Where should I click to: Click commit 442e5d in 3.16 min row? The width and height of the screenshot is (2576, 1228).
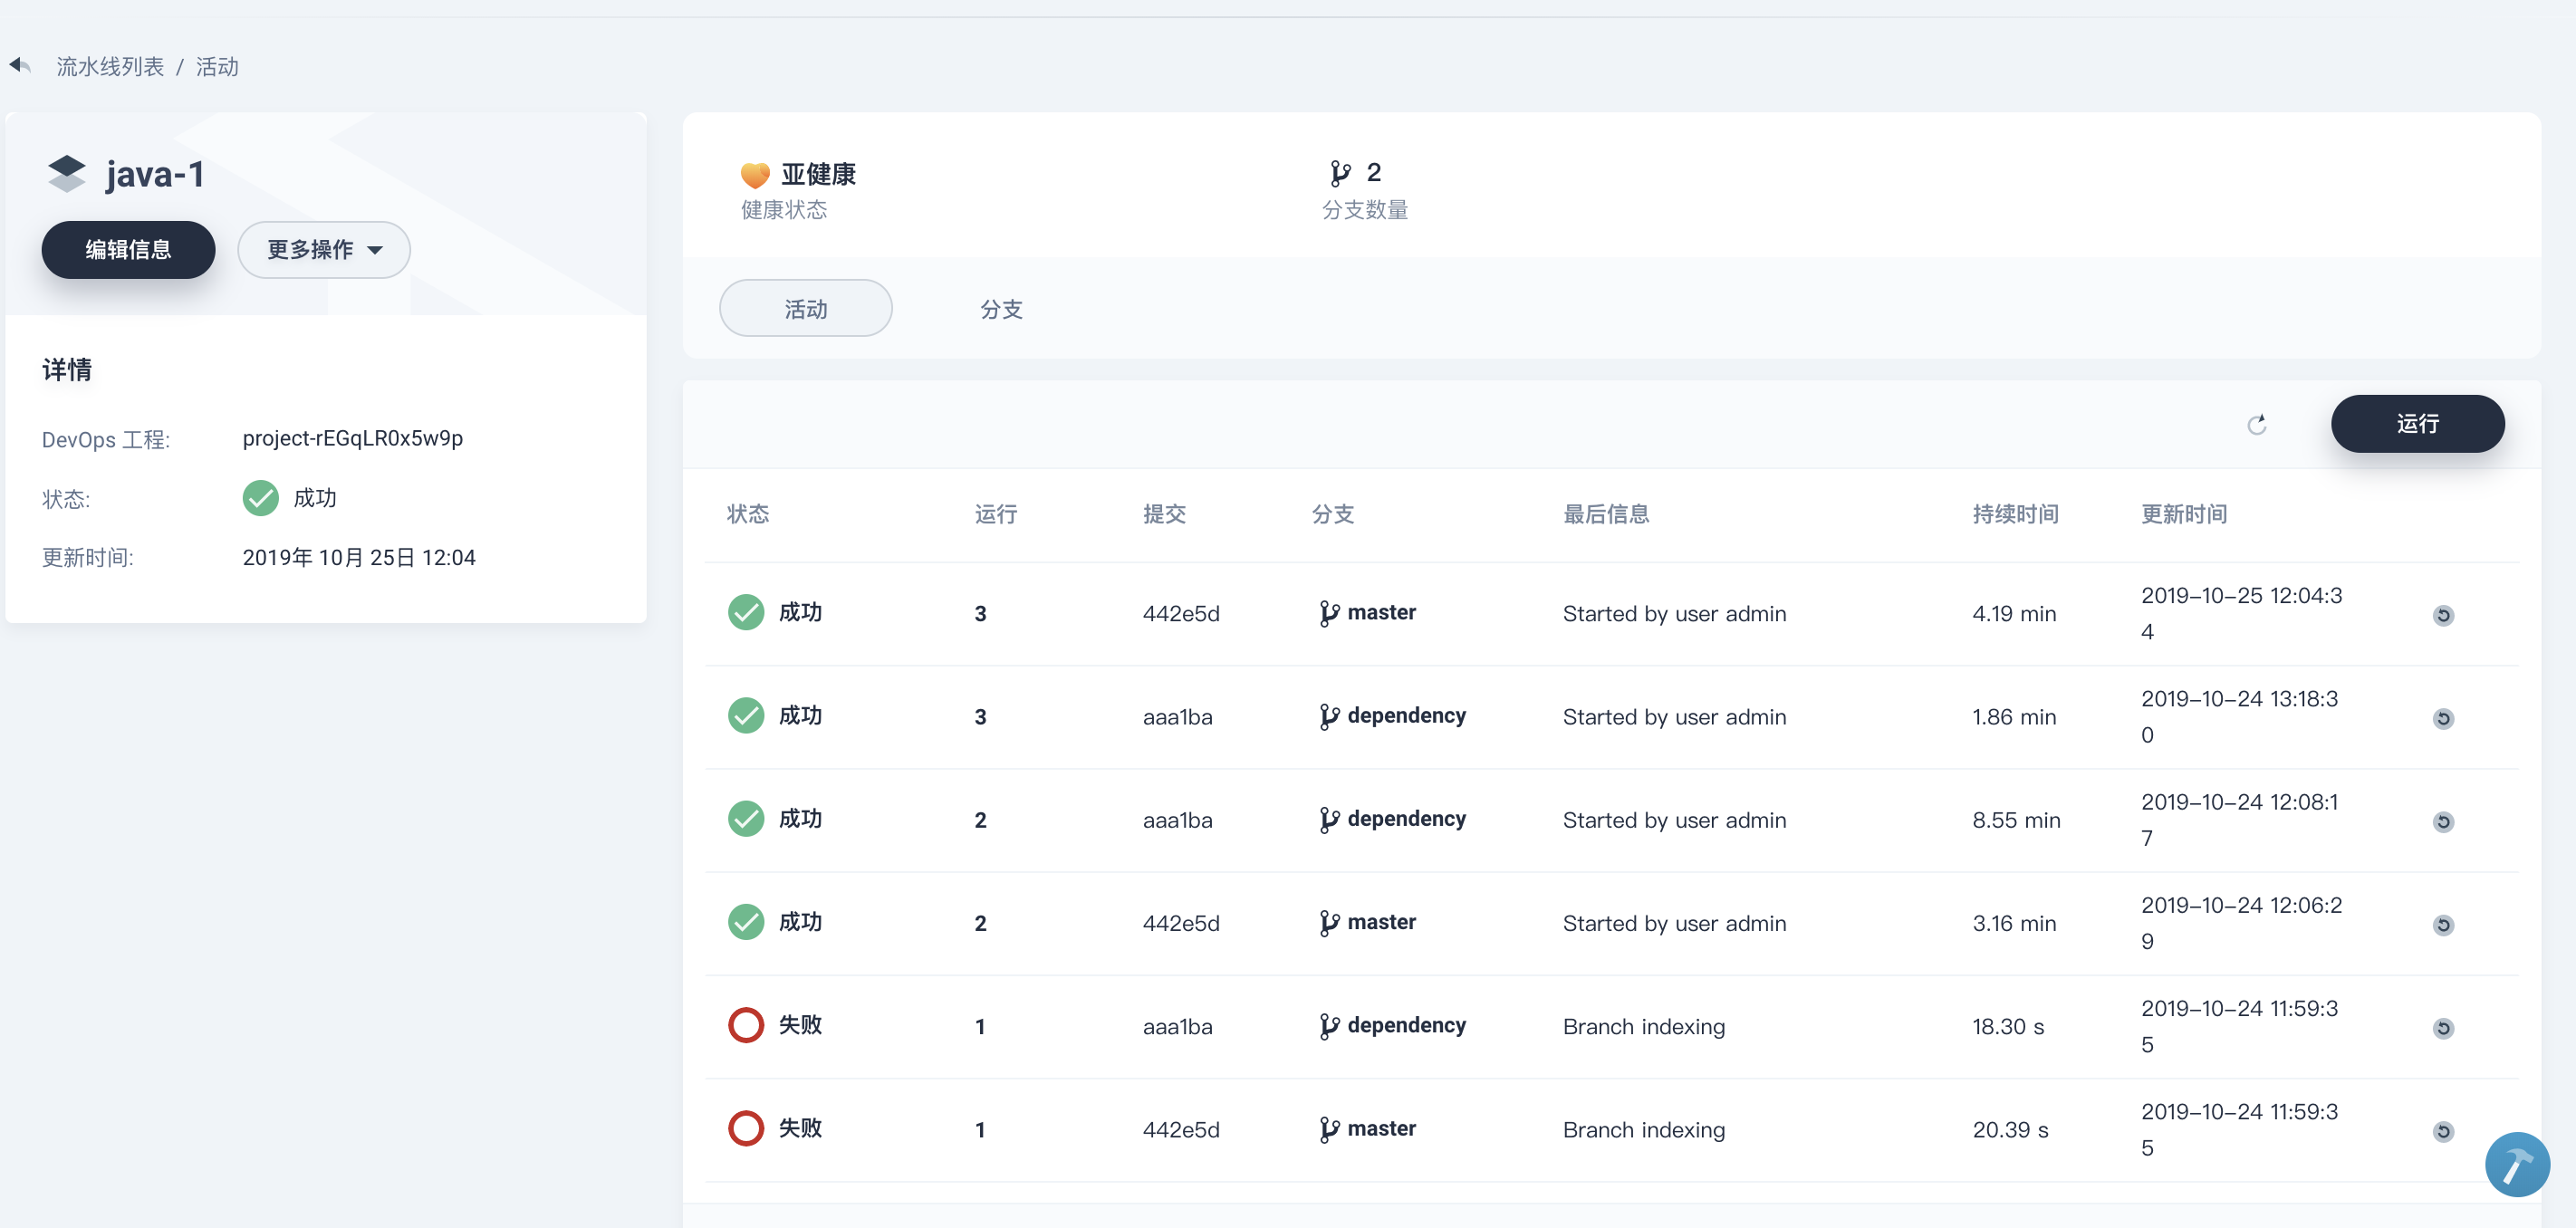click(x=1181, y=923)
